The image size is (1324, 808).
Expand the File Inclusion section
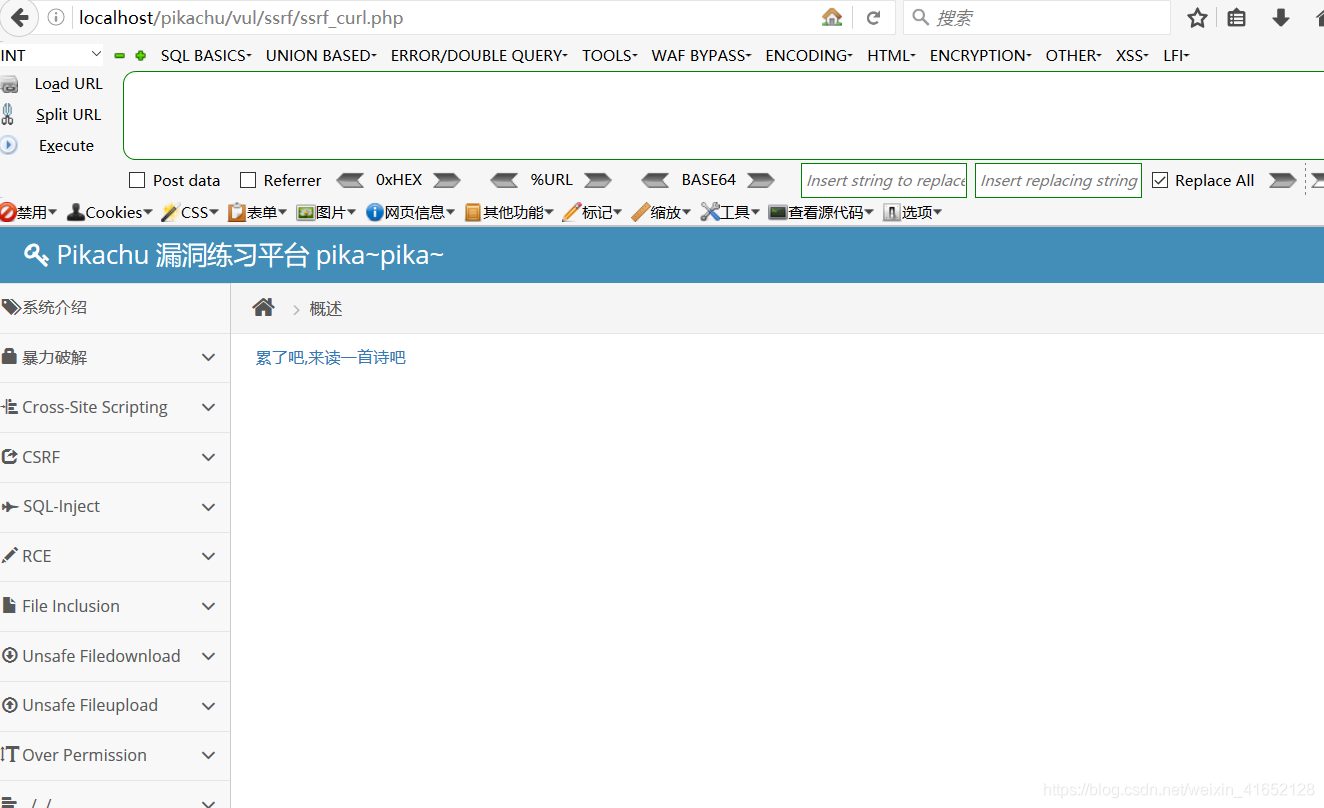tap(115, 606)
